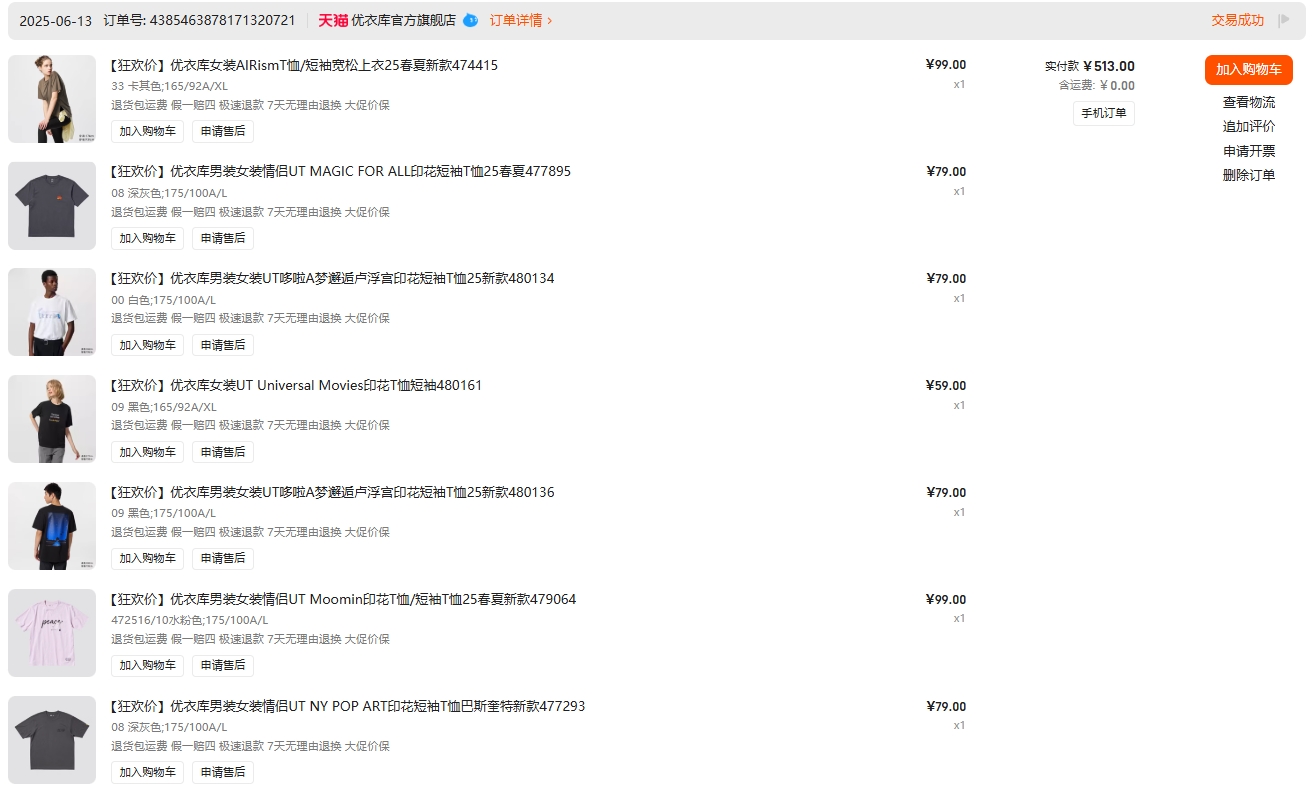Click variant 08 深灰色 under NY POP ART item

pos(169,727)
